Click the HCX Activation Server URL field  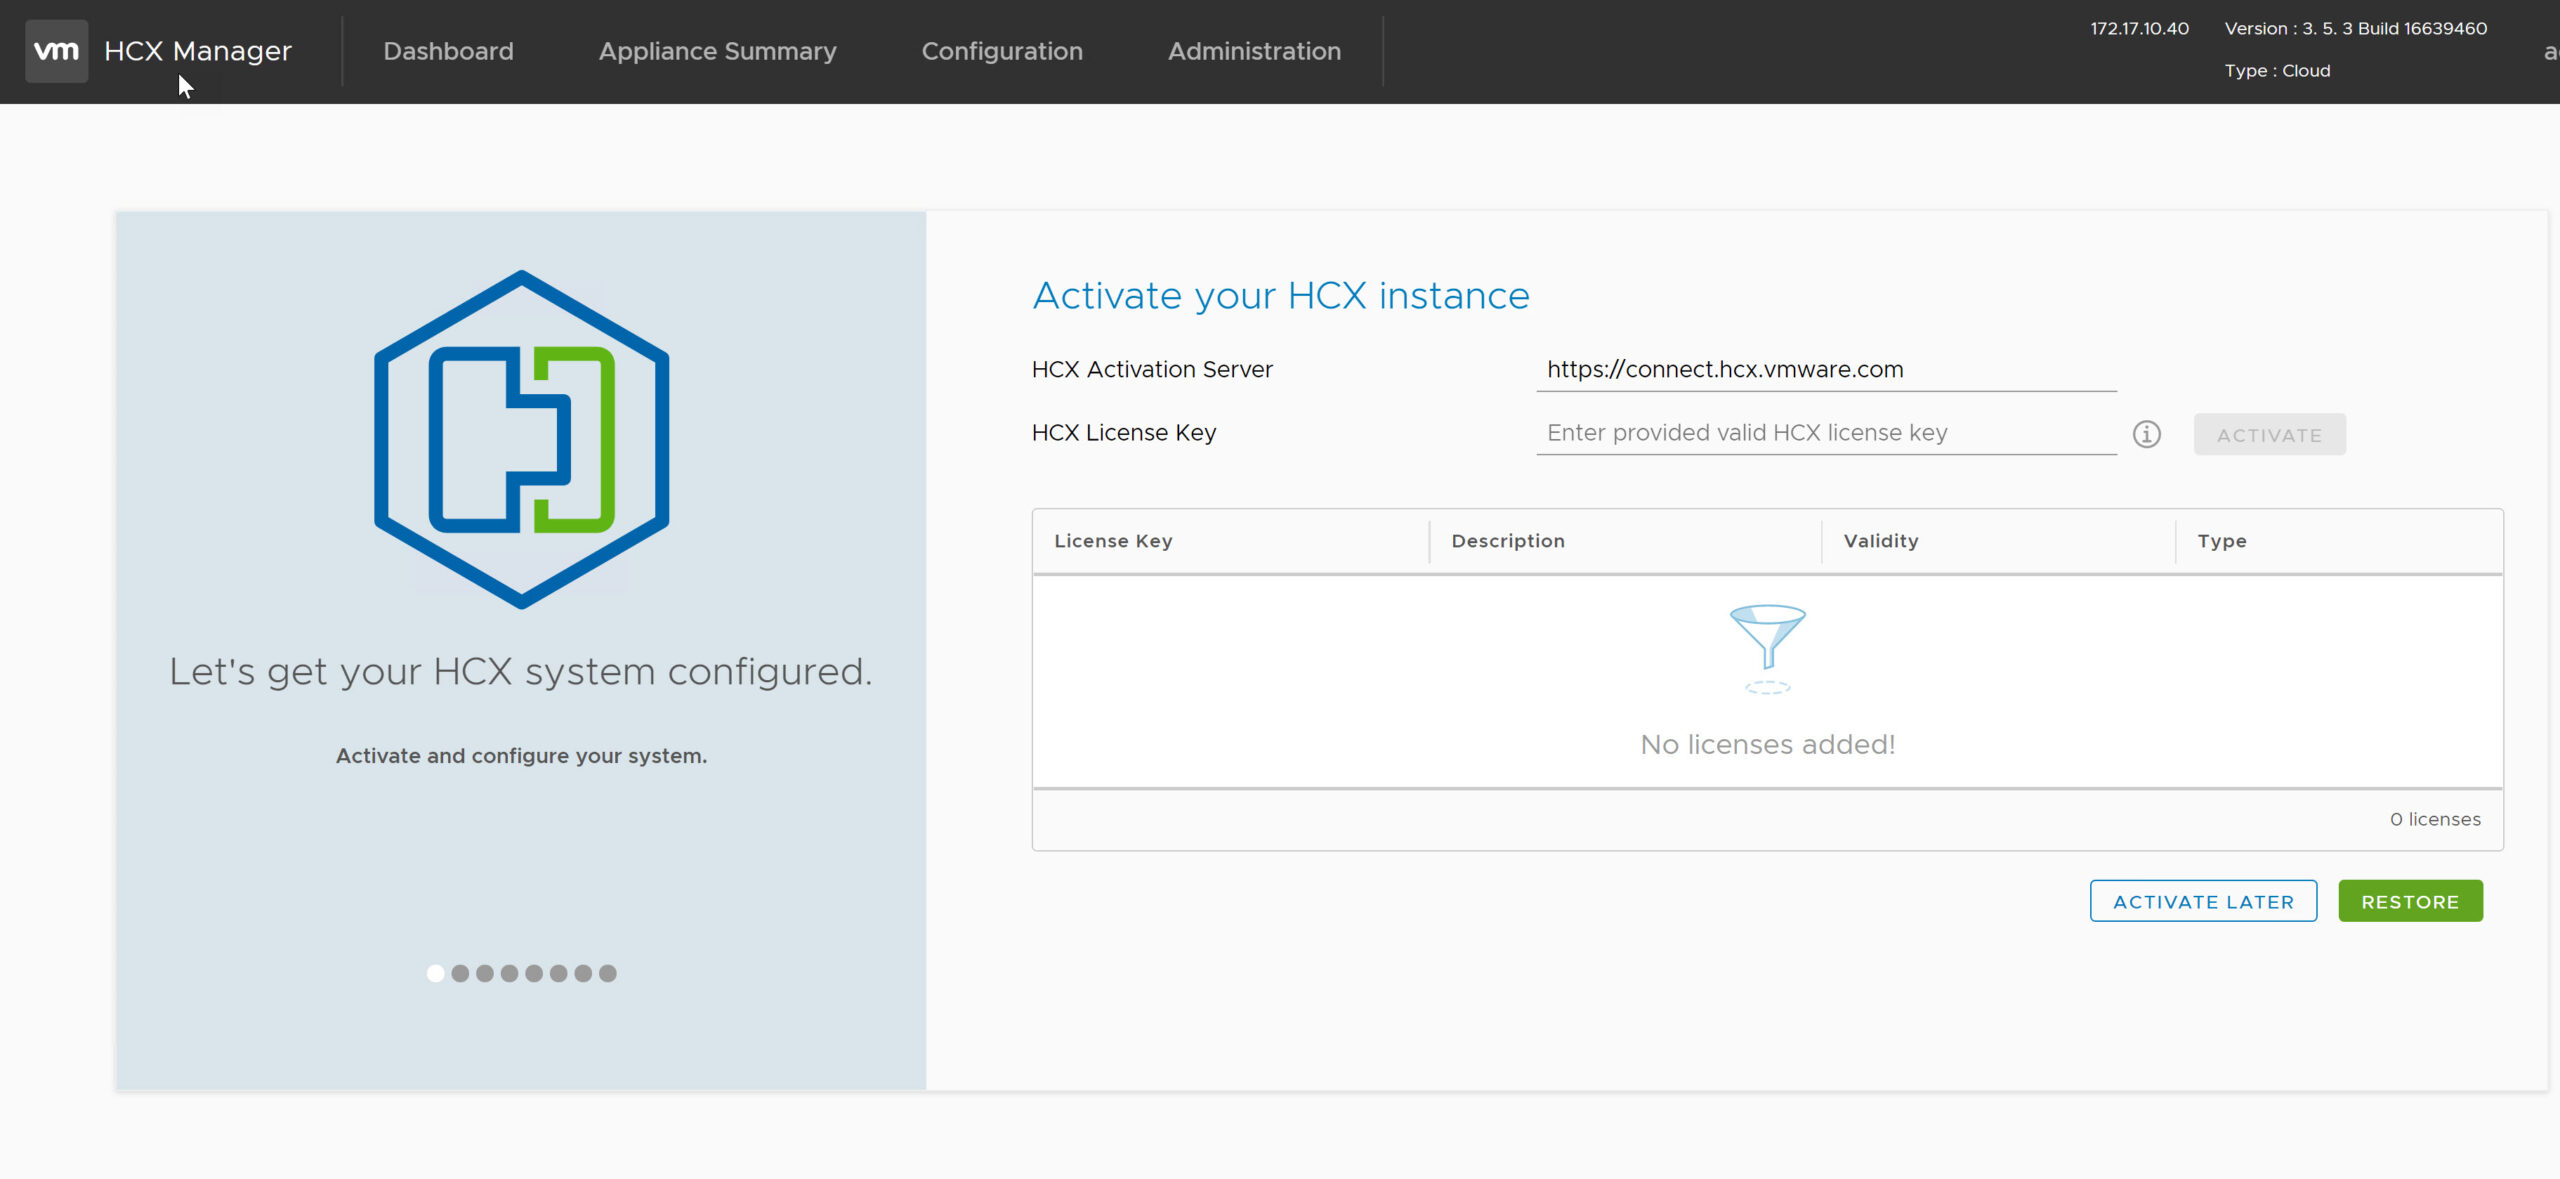click(x=1825, y=370)
